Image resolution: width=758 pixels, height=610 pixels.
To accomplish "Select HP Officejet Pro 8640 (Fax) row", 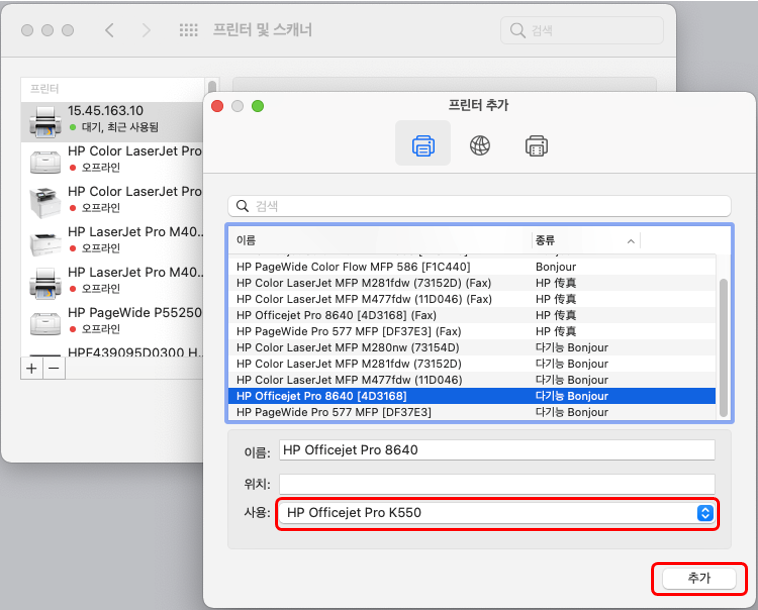I will pyautogui.click(x=472, y=315).
